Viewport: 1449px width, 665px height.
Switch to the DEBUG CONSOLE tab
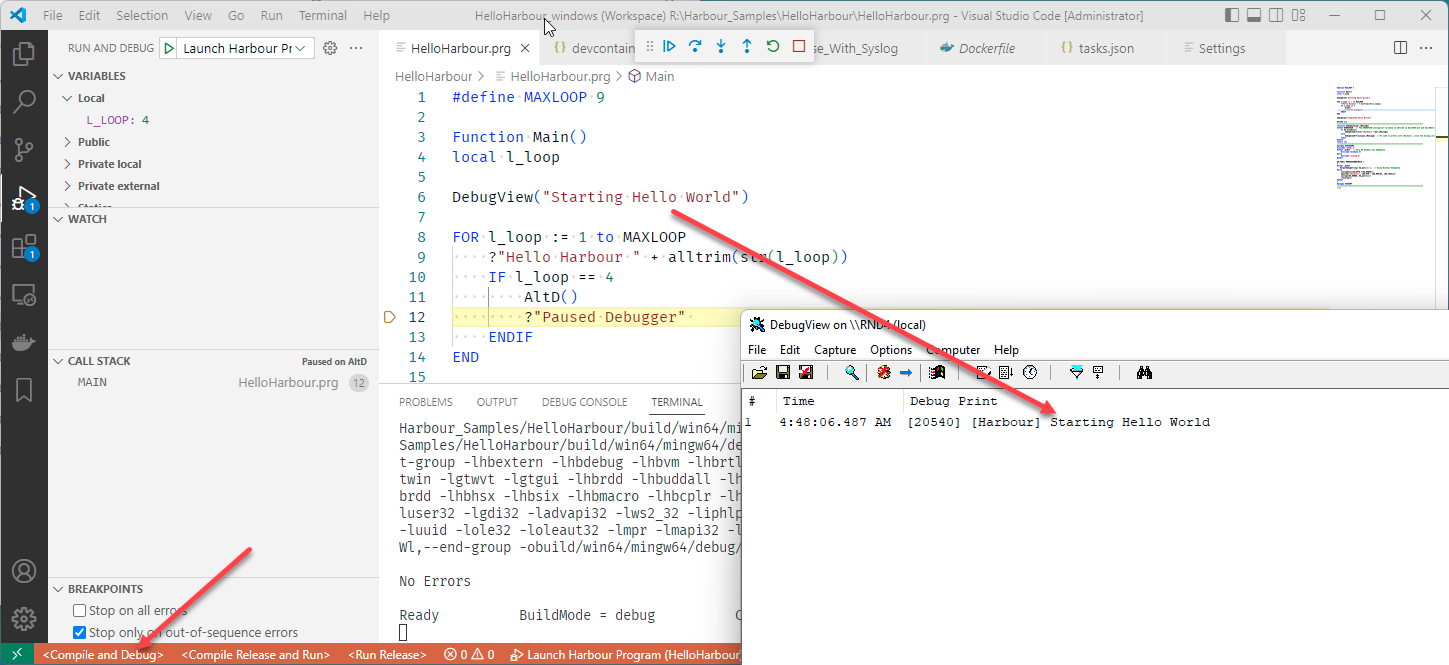click(x=583, y=402)
